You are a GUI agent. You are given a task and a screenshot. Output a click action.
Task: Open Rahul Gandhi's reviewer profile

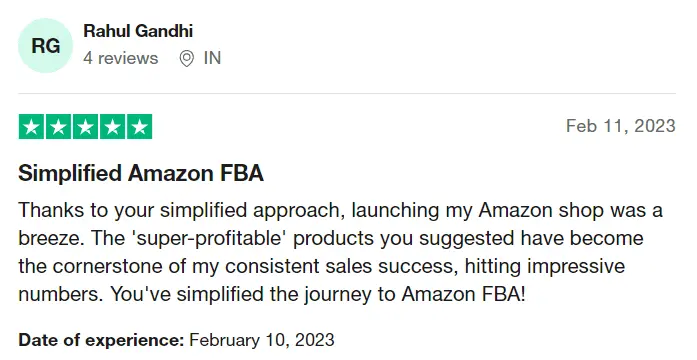(x=138, y=31)
